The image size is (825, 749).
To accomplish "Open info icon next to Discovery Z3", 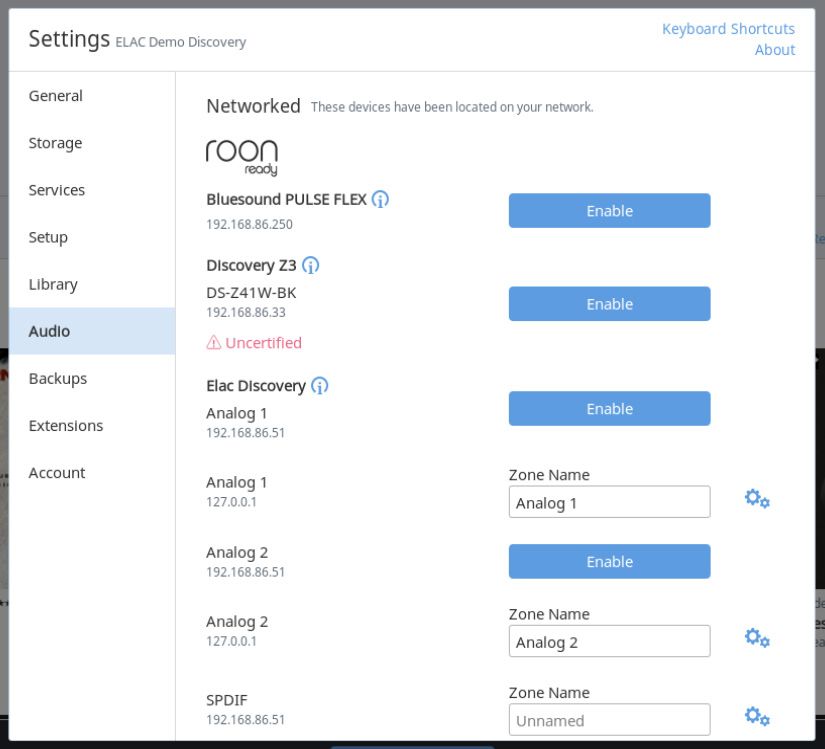I will pos(310,265).
